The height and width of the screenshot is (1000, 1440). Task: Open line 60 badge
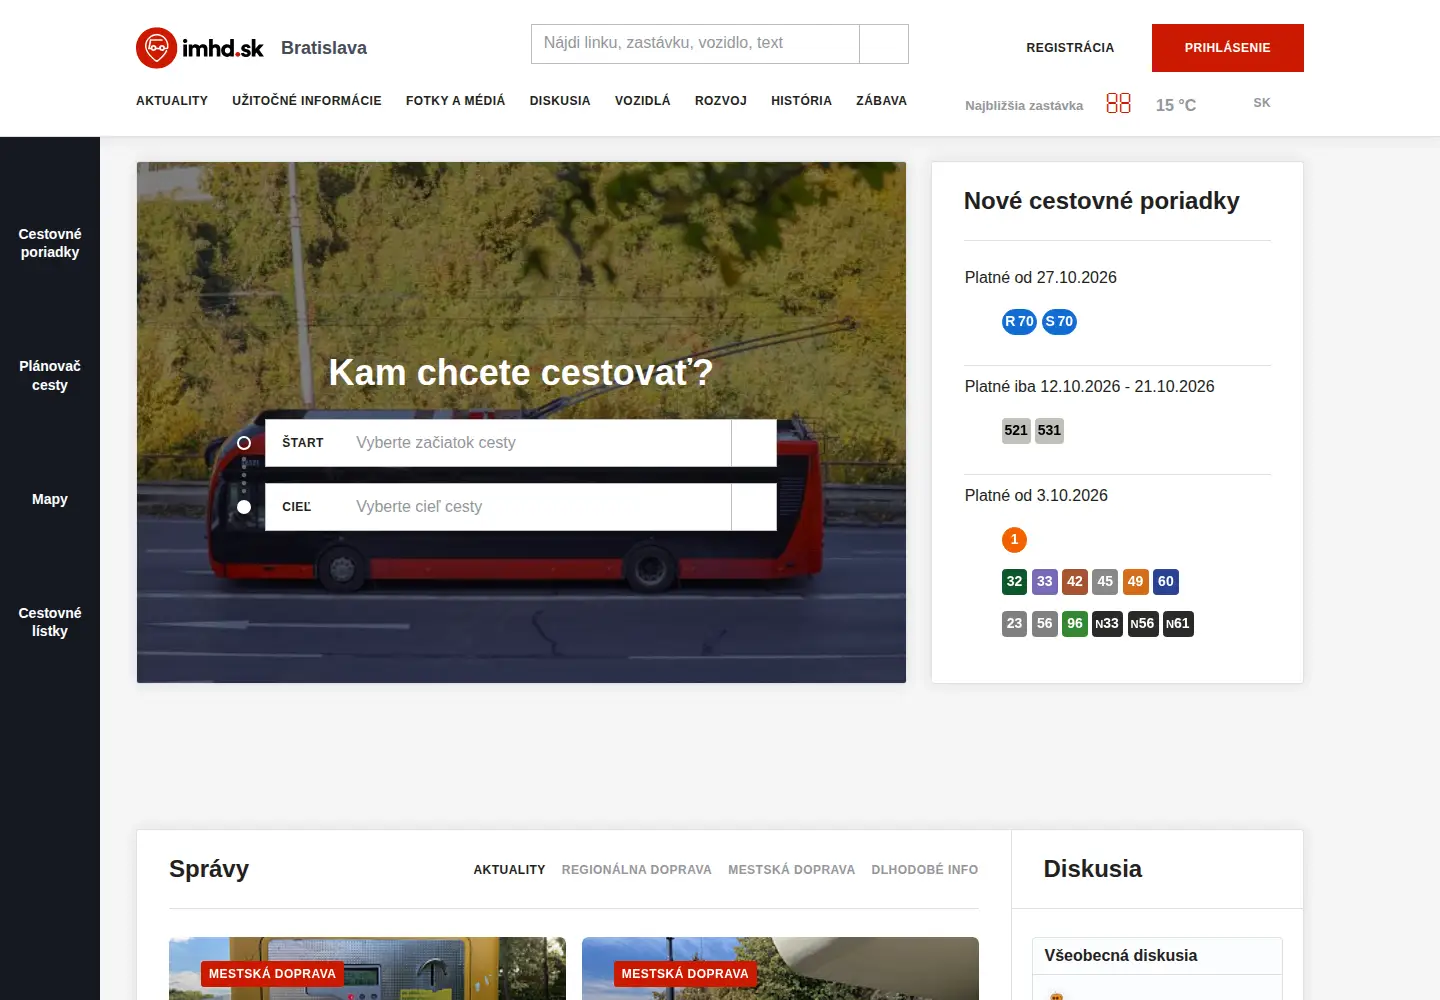coord(1166,582)
